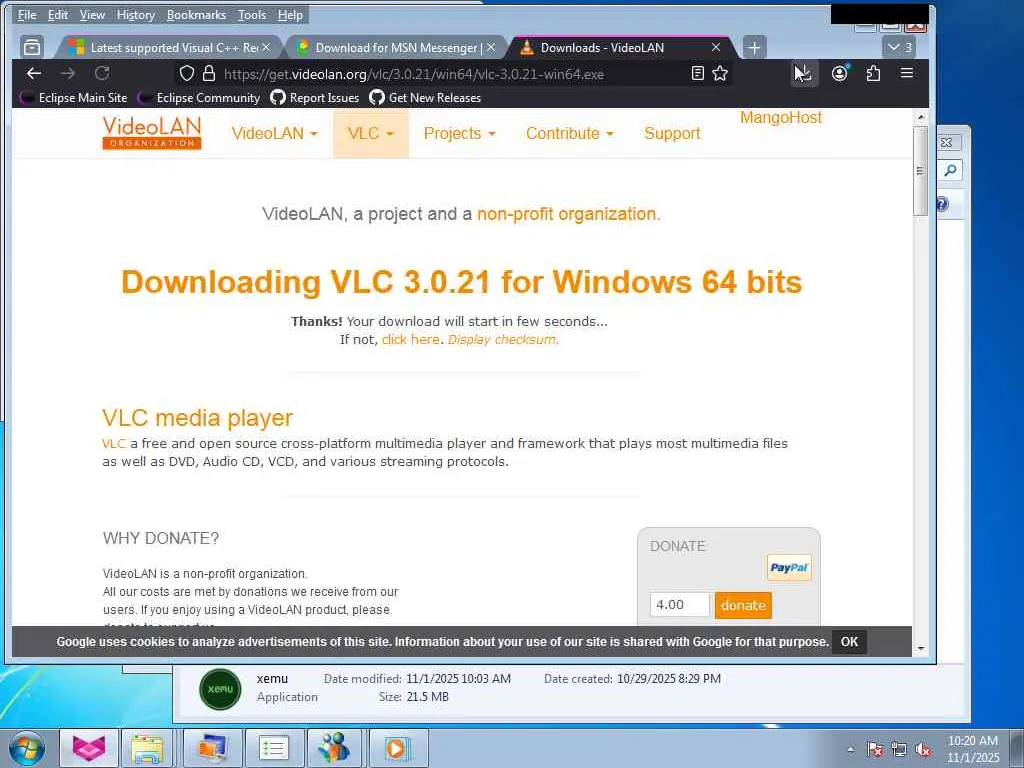
Task: Click the scroll up arrow of page
Action: (x=920, y=117)
